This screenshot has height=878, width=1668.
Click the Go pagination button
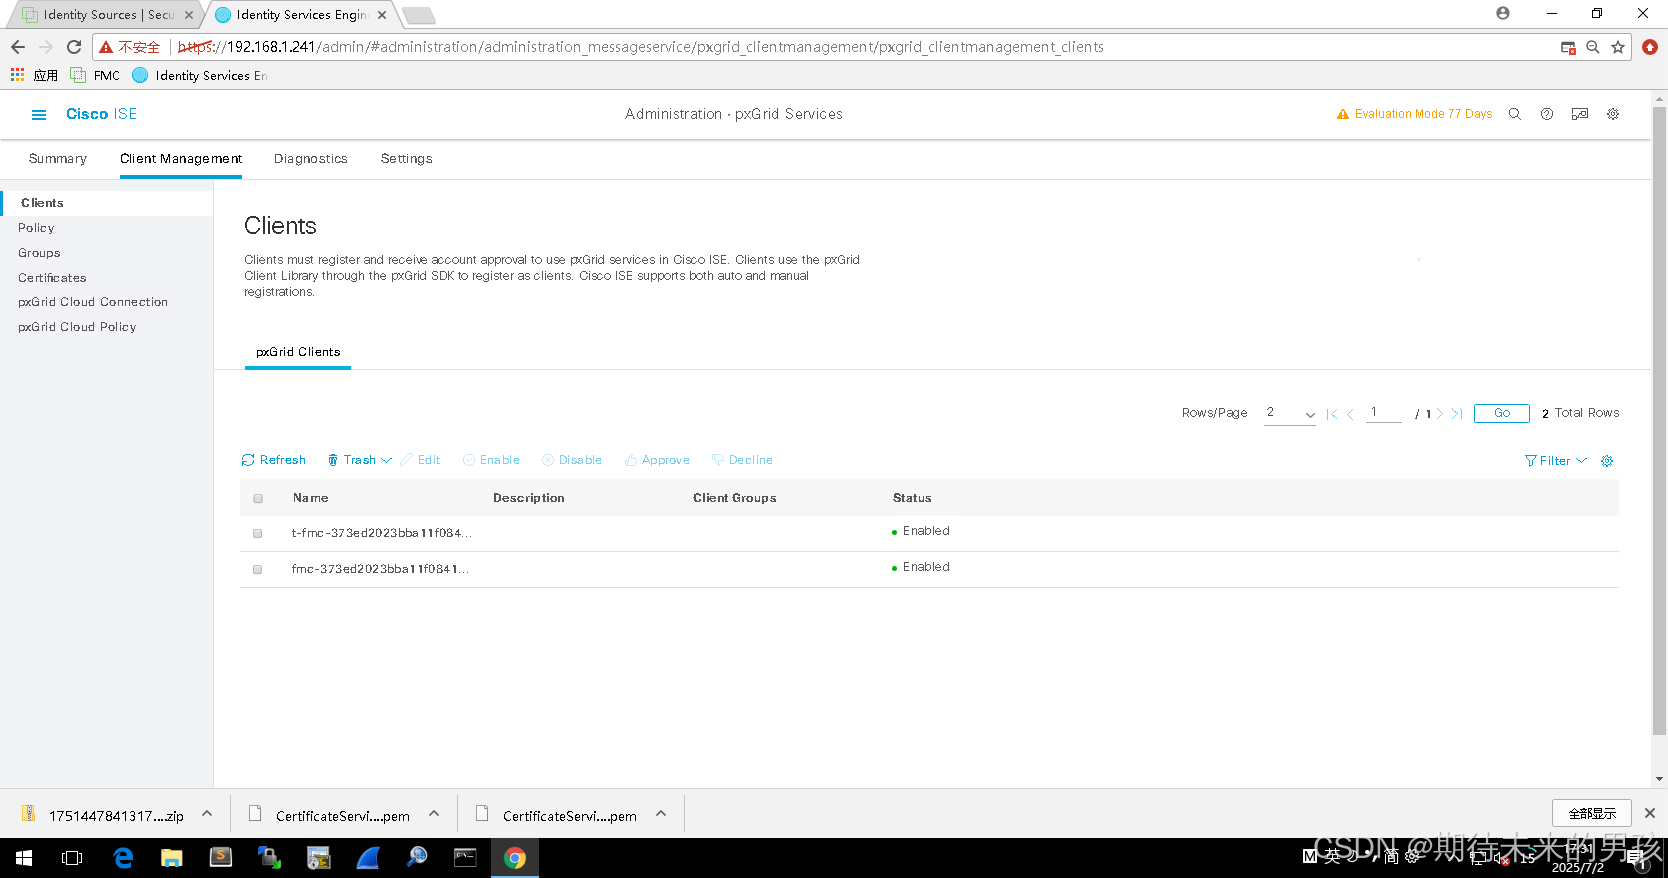[1502, 413]
